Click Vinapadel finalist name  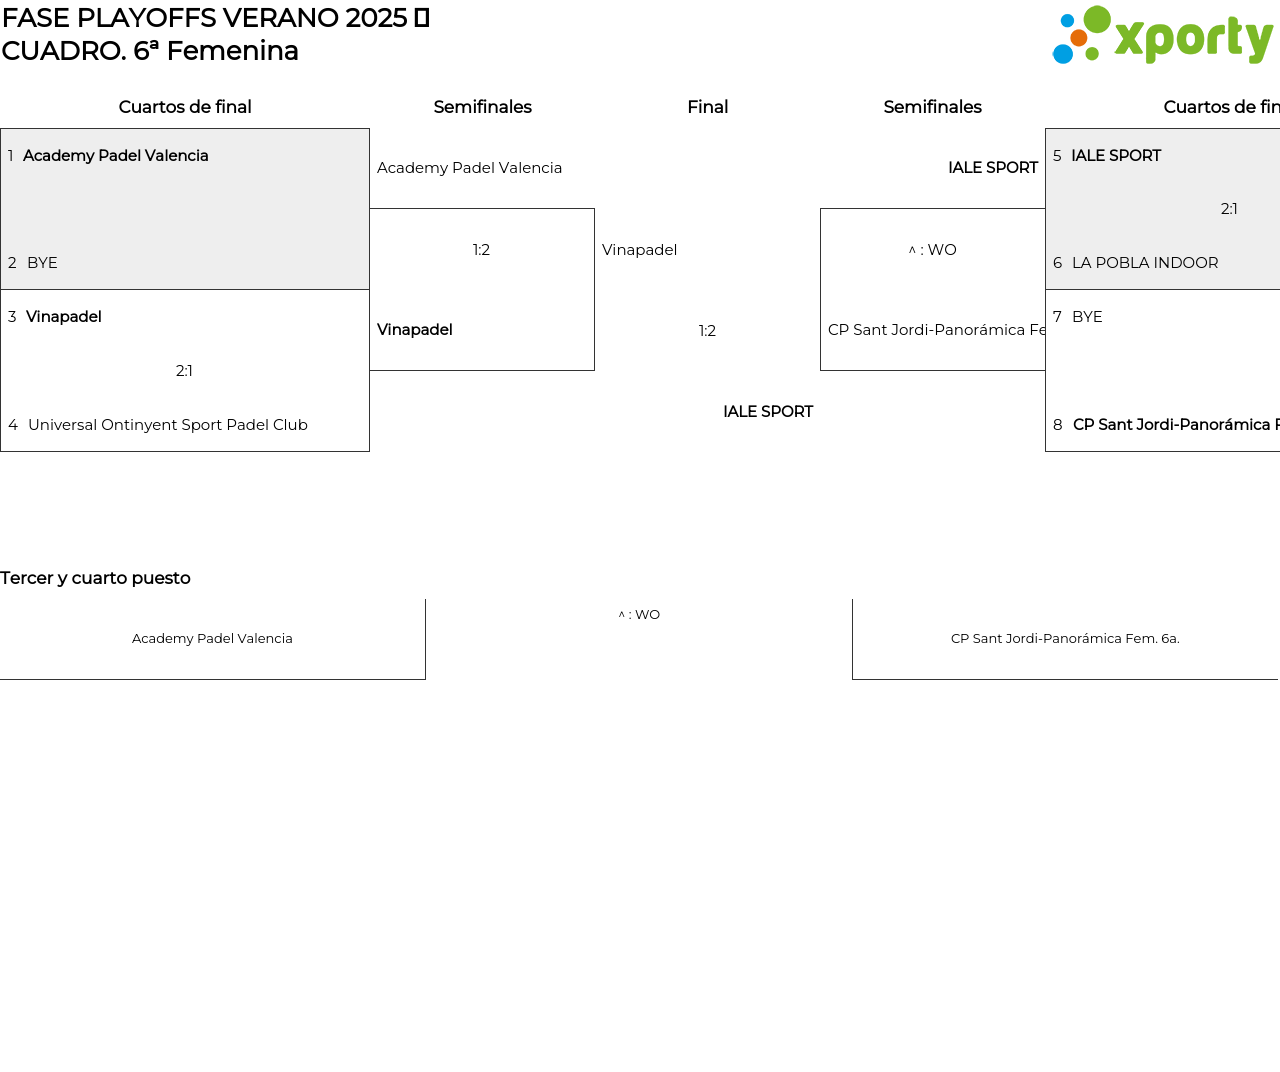pos(639,250)
